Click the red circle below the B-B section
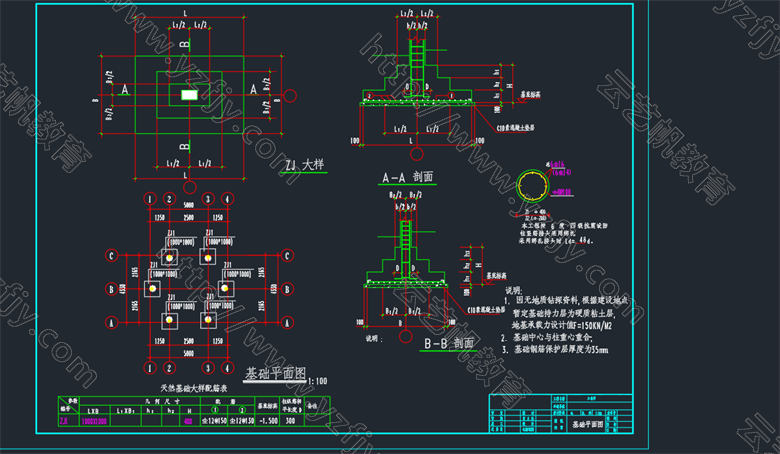The height and width of the screenshot is (454, 780). click(406, 337)
